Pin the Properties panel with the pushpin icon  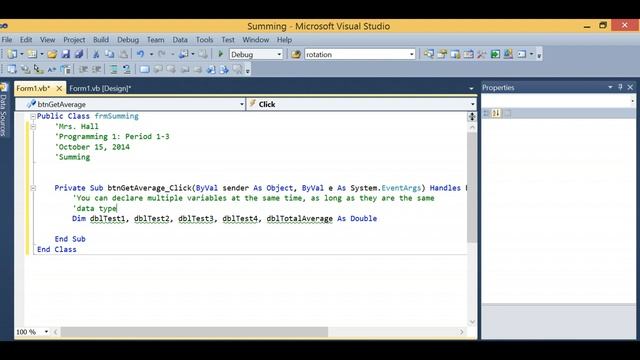point(620,87)
